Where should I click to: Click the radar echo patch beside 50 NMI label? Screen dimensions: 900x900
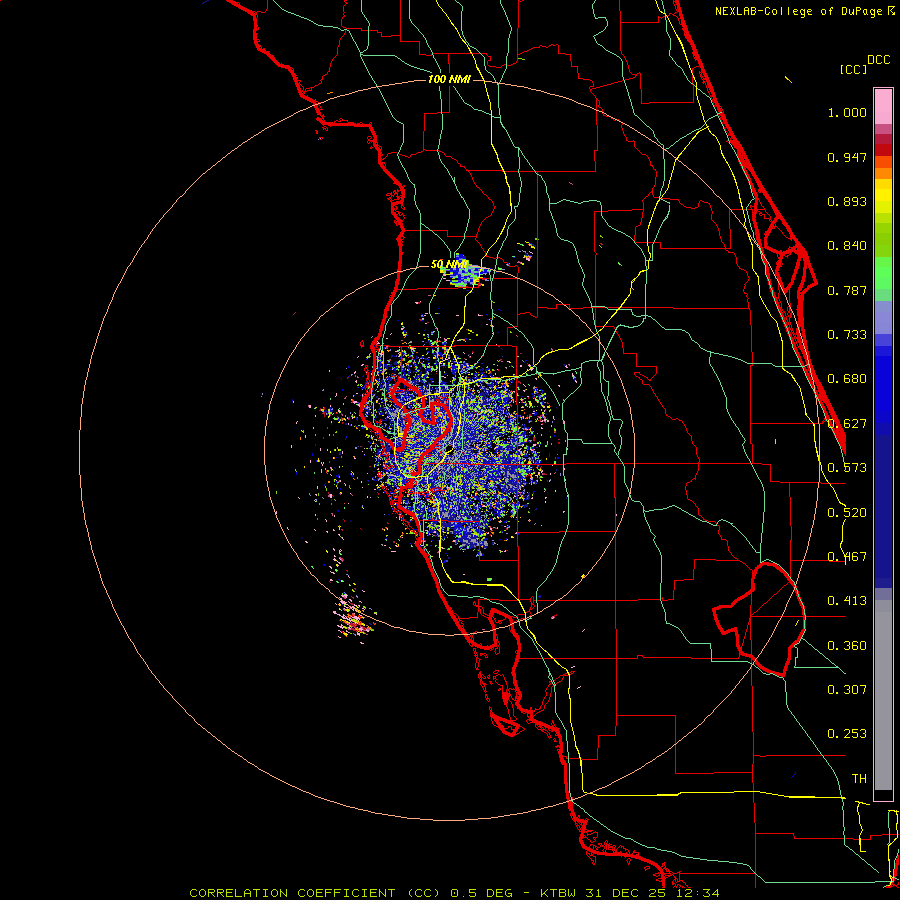pyautogui.click(x=464, y=274)
